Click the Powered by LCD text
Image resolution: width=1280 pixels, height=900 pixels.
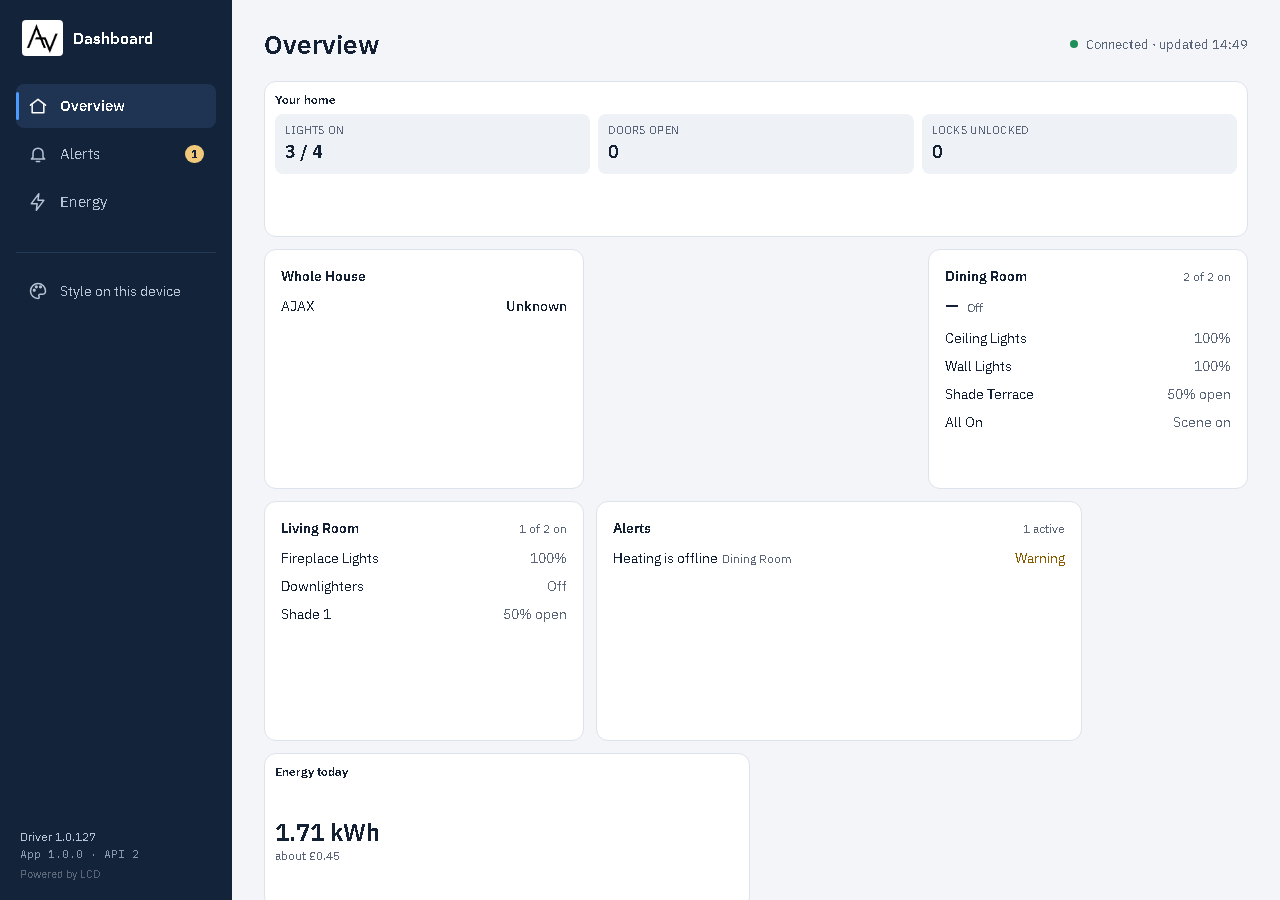(x=60, y=874)
